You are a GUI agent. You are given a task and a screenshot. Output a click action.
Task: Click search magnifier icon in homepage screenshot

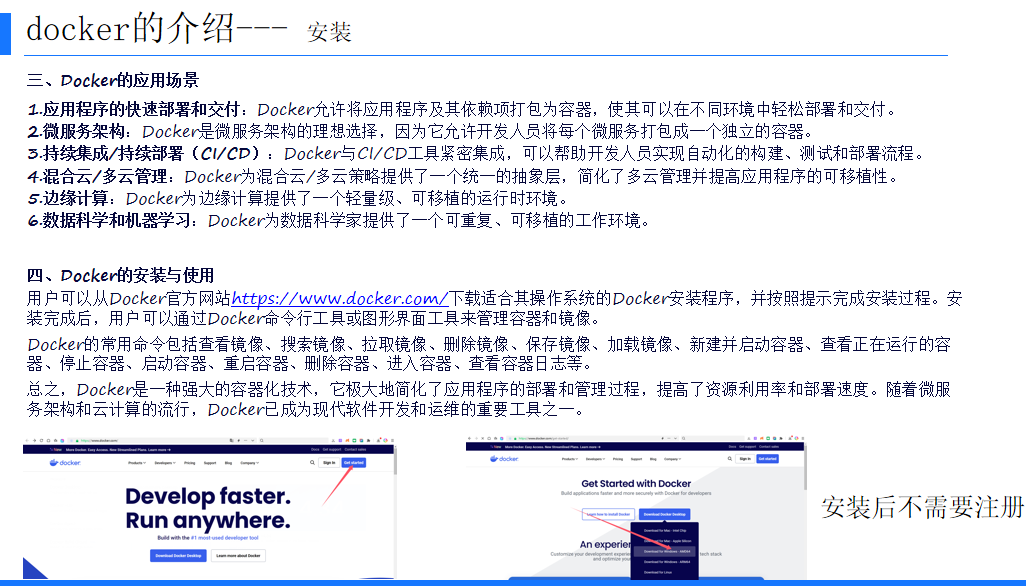[x=312, y=462]
